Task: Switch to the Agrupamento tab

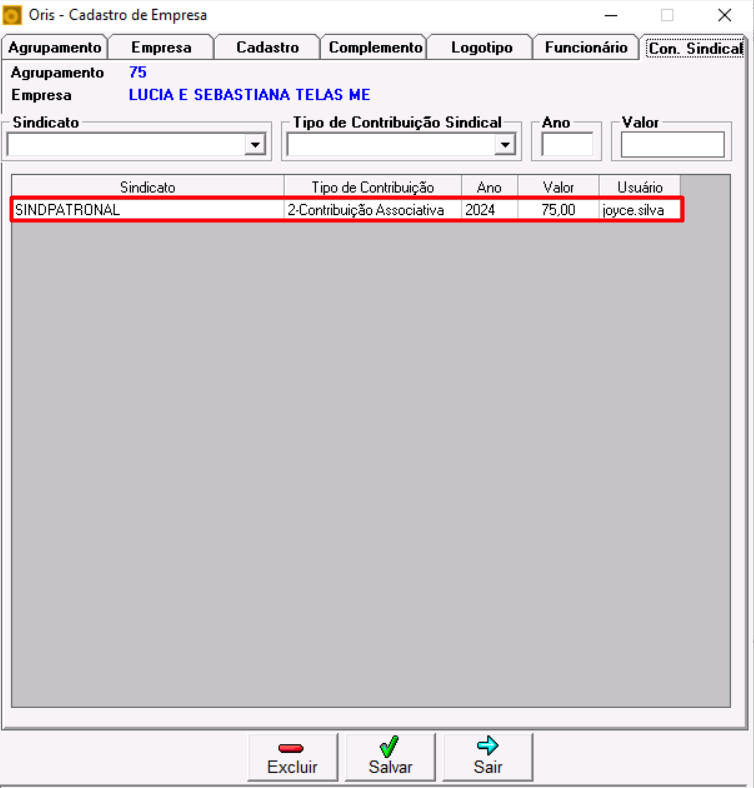Action: point(54,47)
